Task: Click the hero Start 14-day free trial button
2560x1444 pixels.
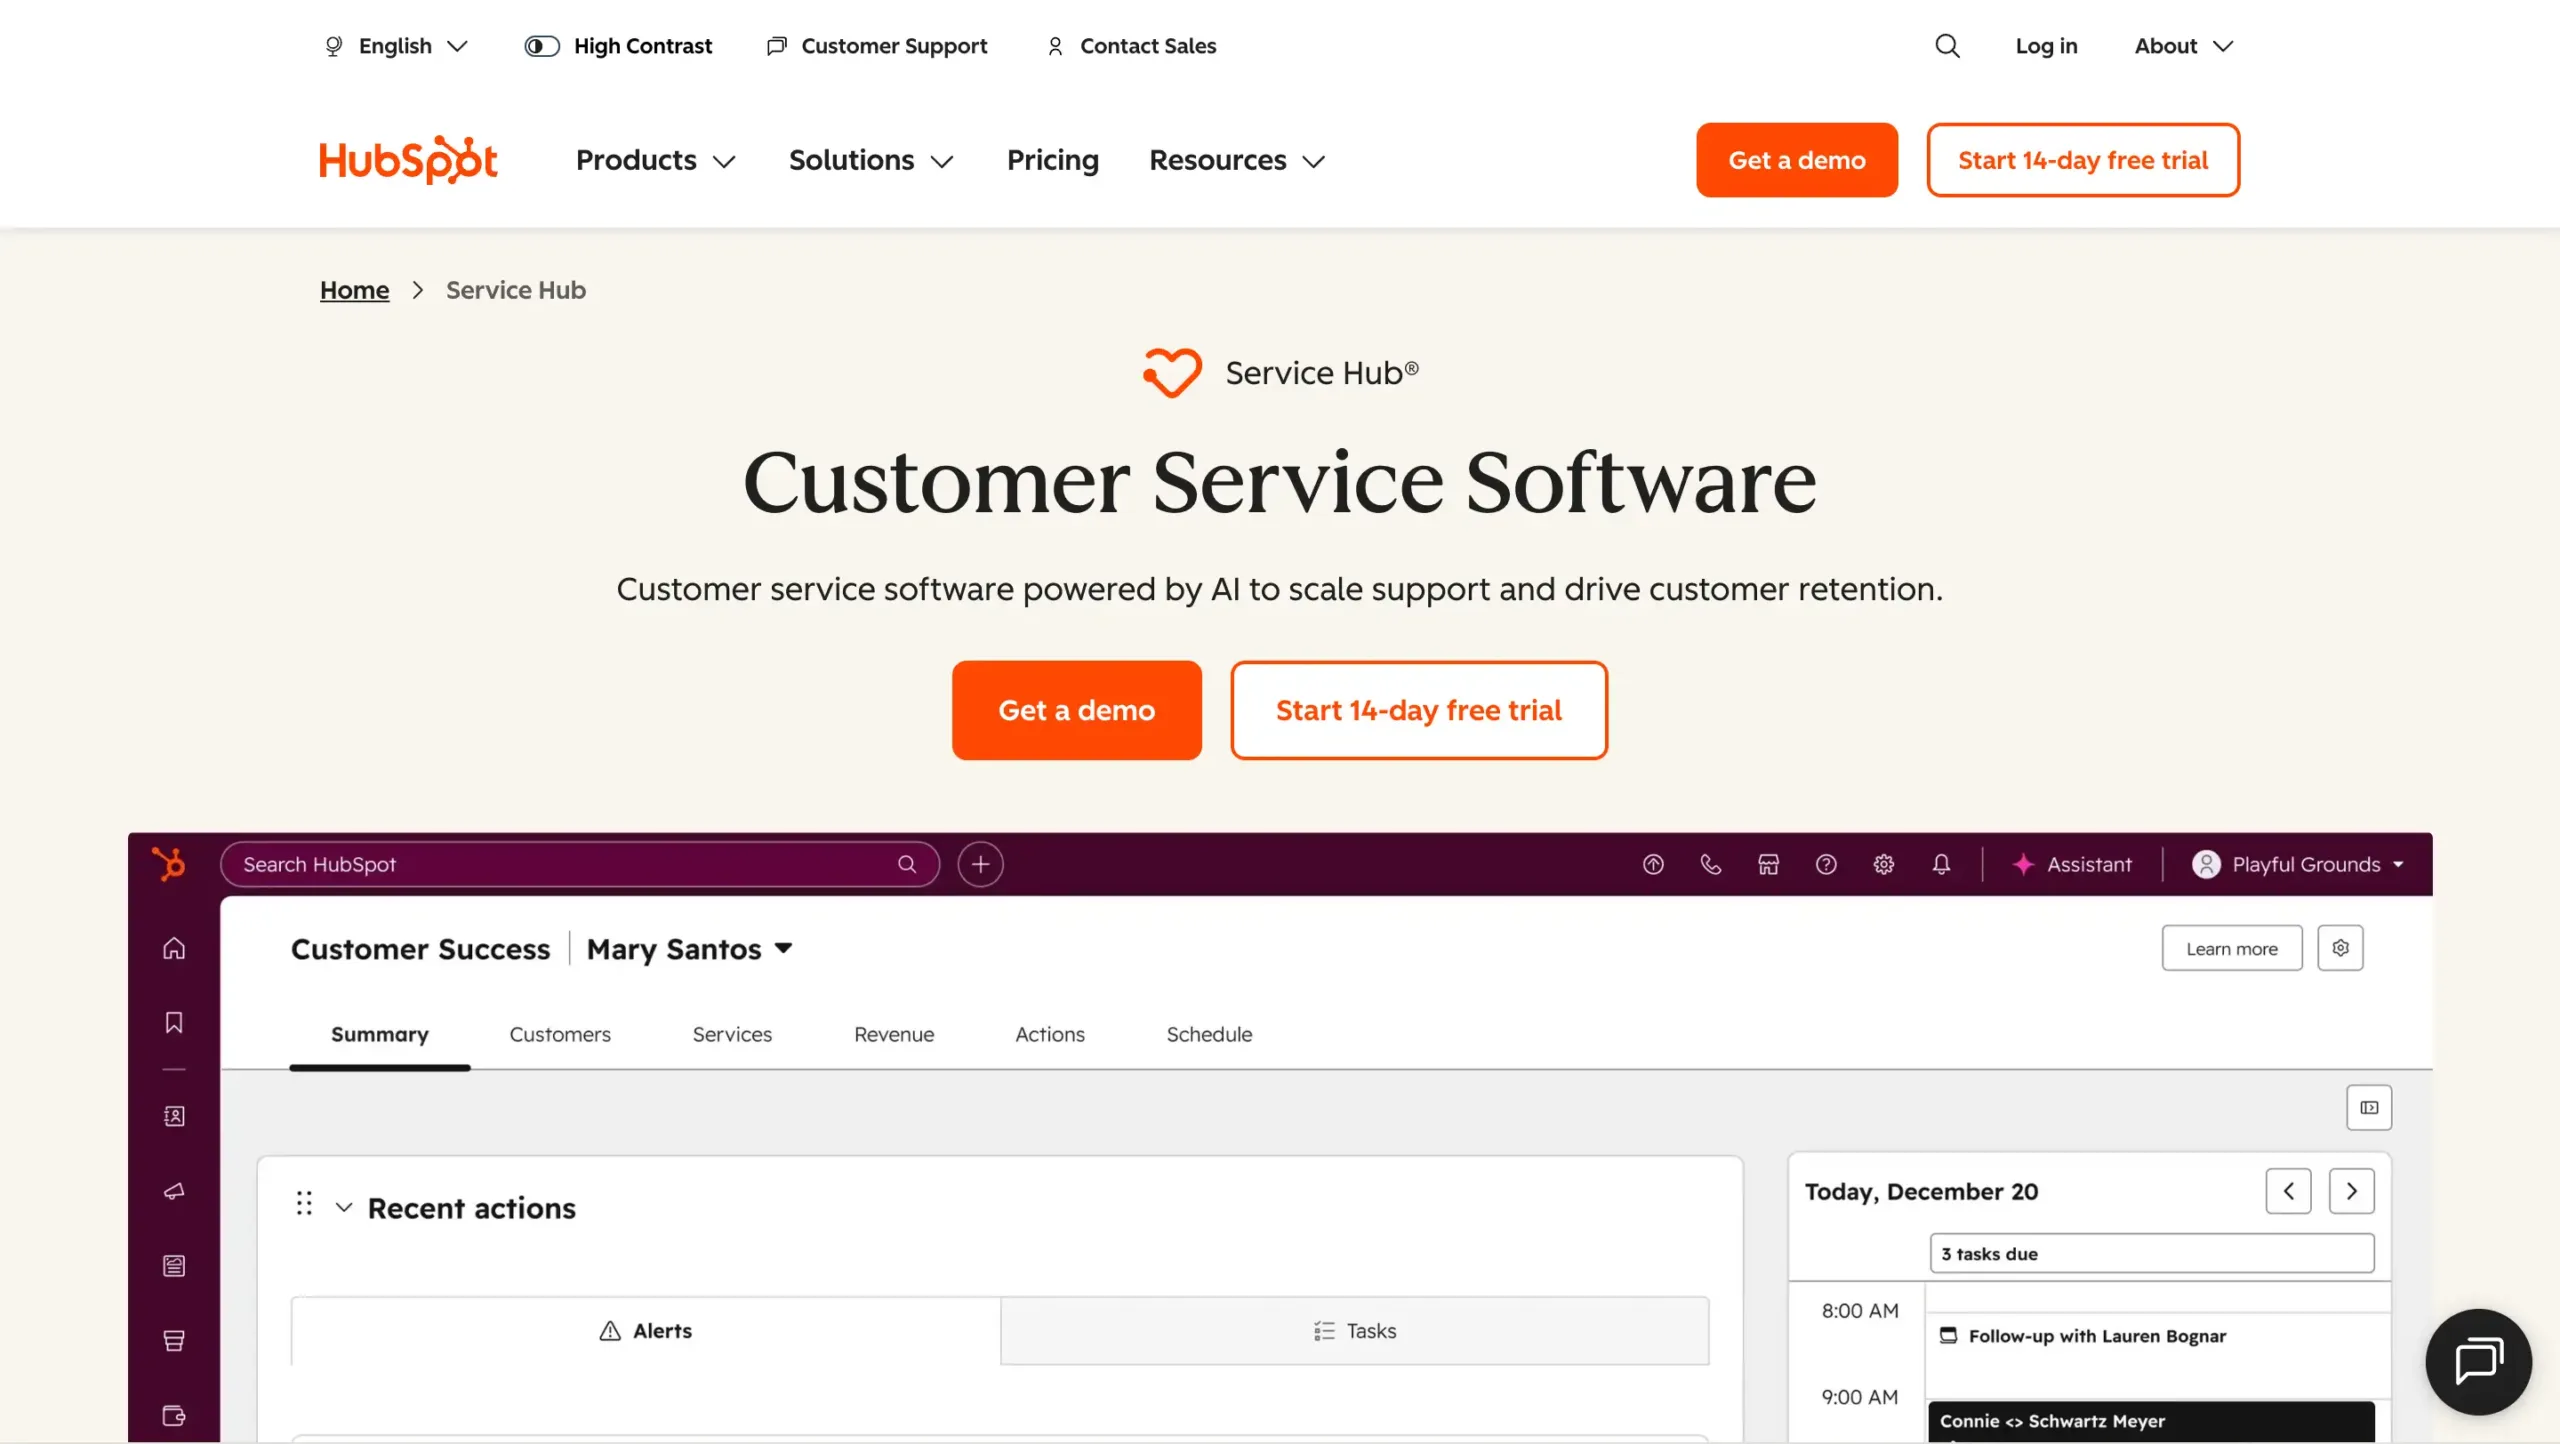Action: point(1419,710)
